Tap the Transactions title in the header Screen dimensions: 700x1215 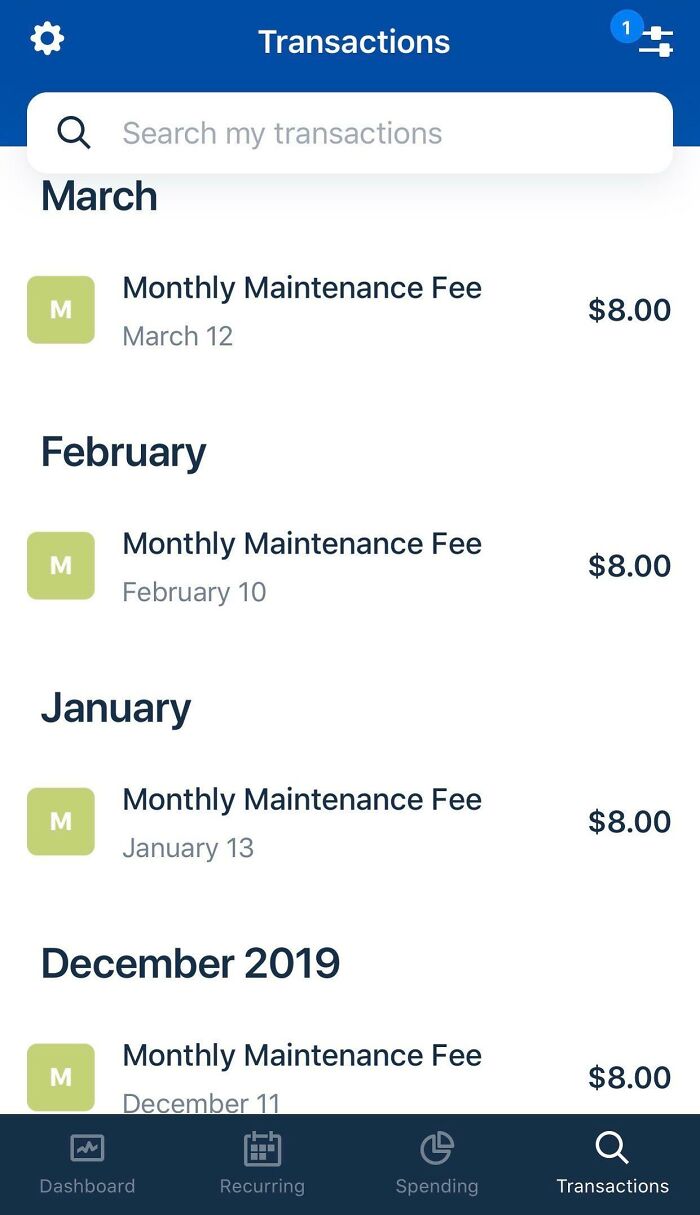(x=353, y=42)
